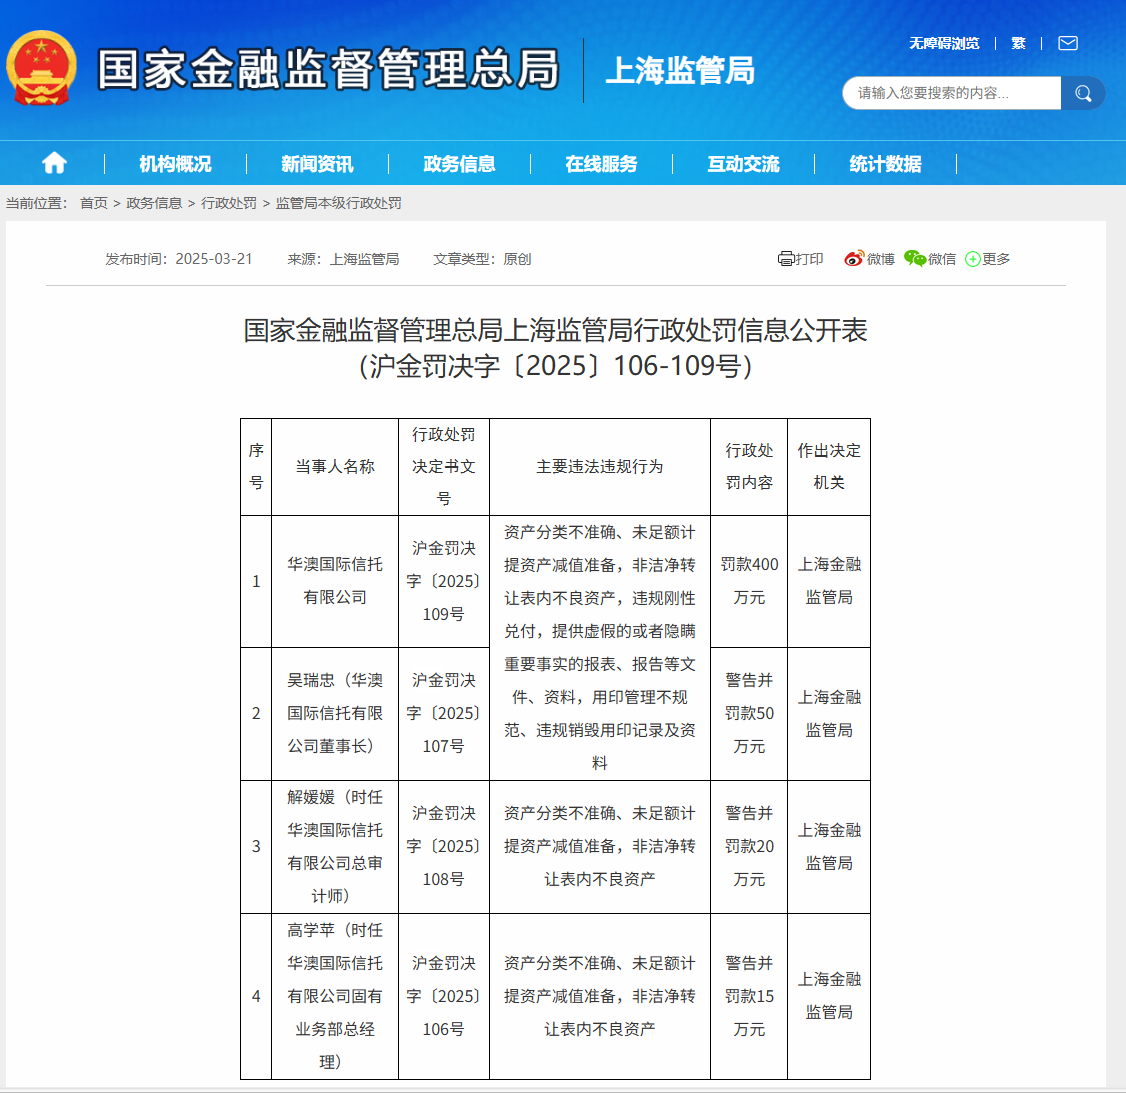Click the 〔2025〕106-109号 subtitle line
Image resolution: width=1126 pixels, height=1093 pixels.
(x=555, y=366)
